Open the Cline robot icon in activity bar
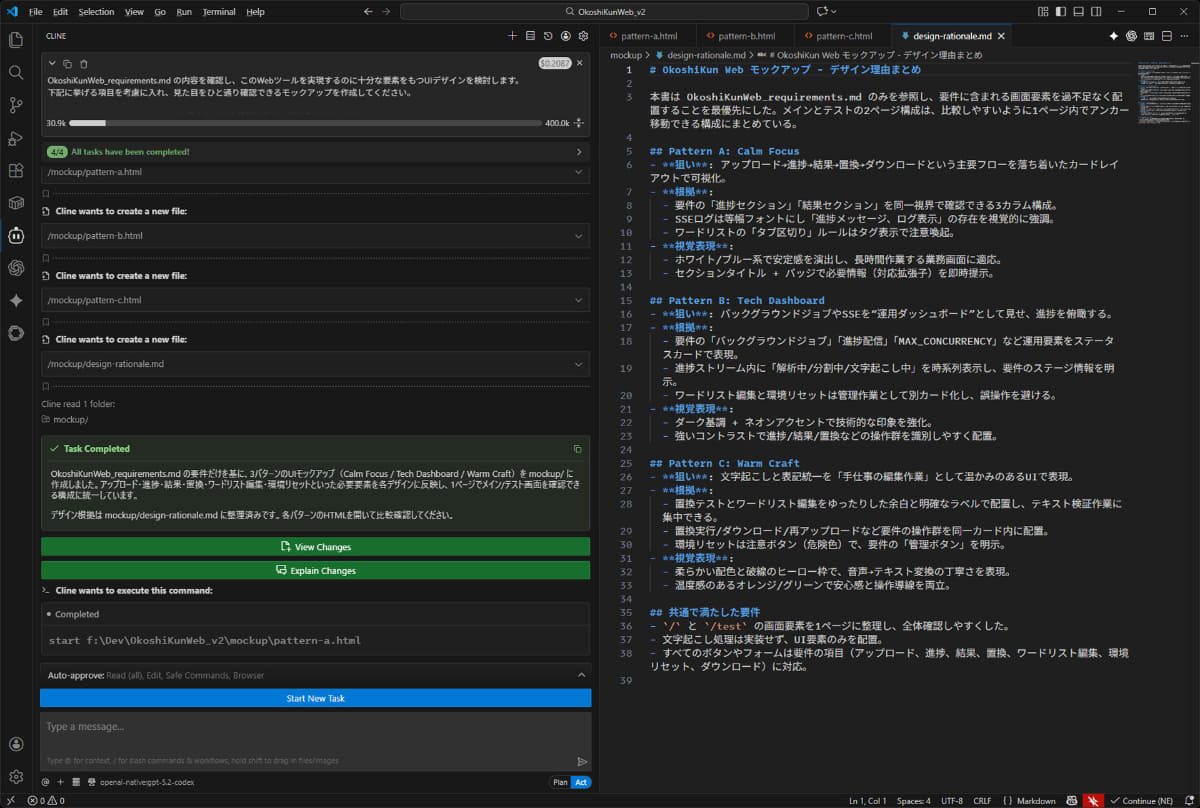Image resolution: width=1200 pixels, height=808 pixels. pyautogui.click(x=16, y=236)
